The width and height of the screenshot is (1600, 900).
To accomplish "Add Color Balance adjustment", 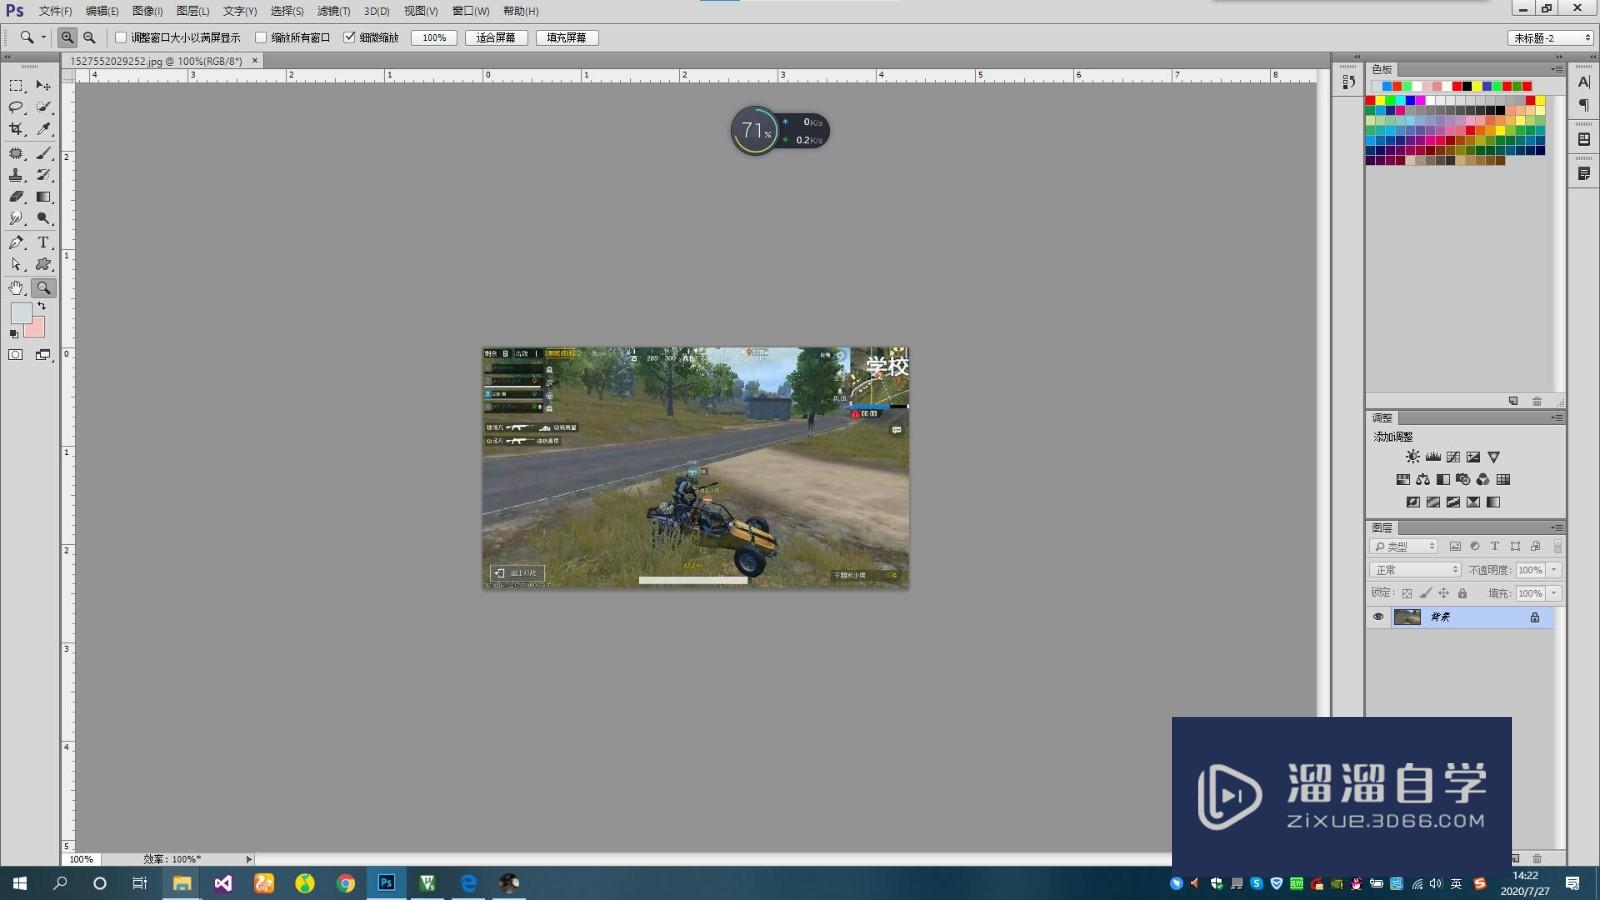I will [x=1423, y=480].
